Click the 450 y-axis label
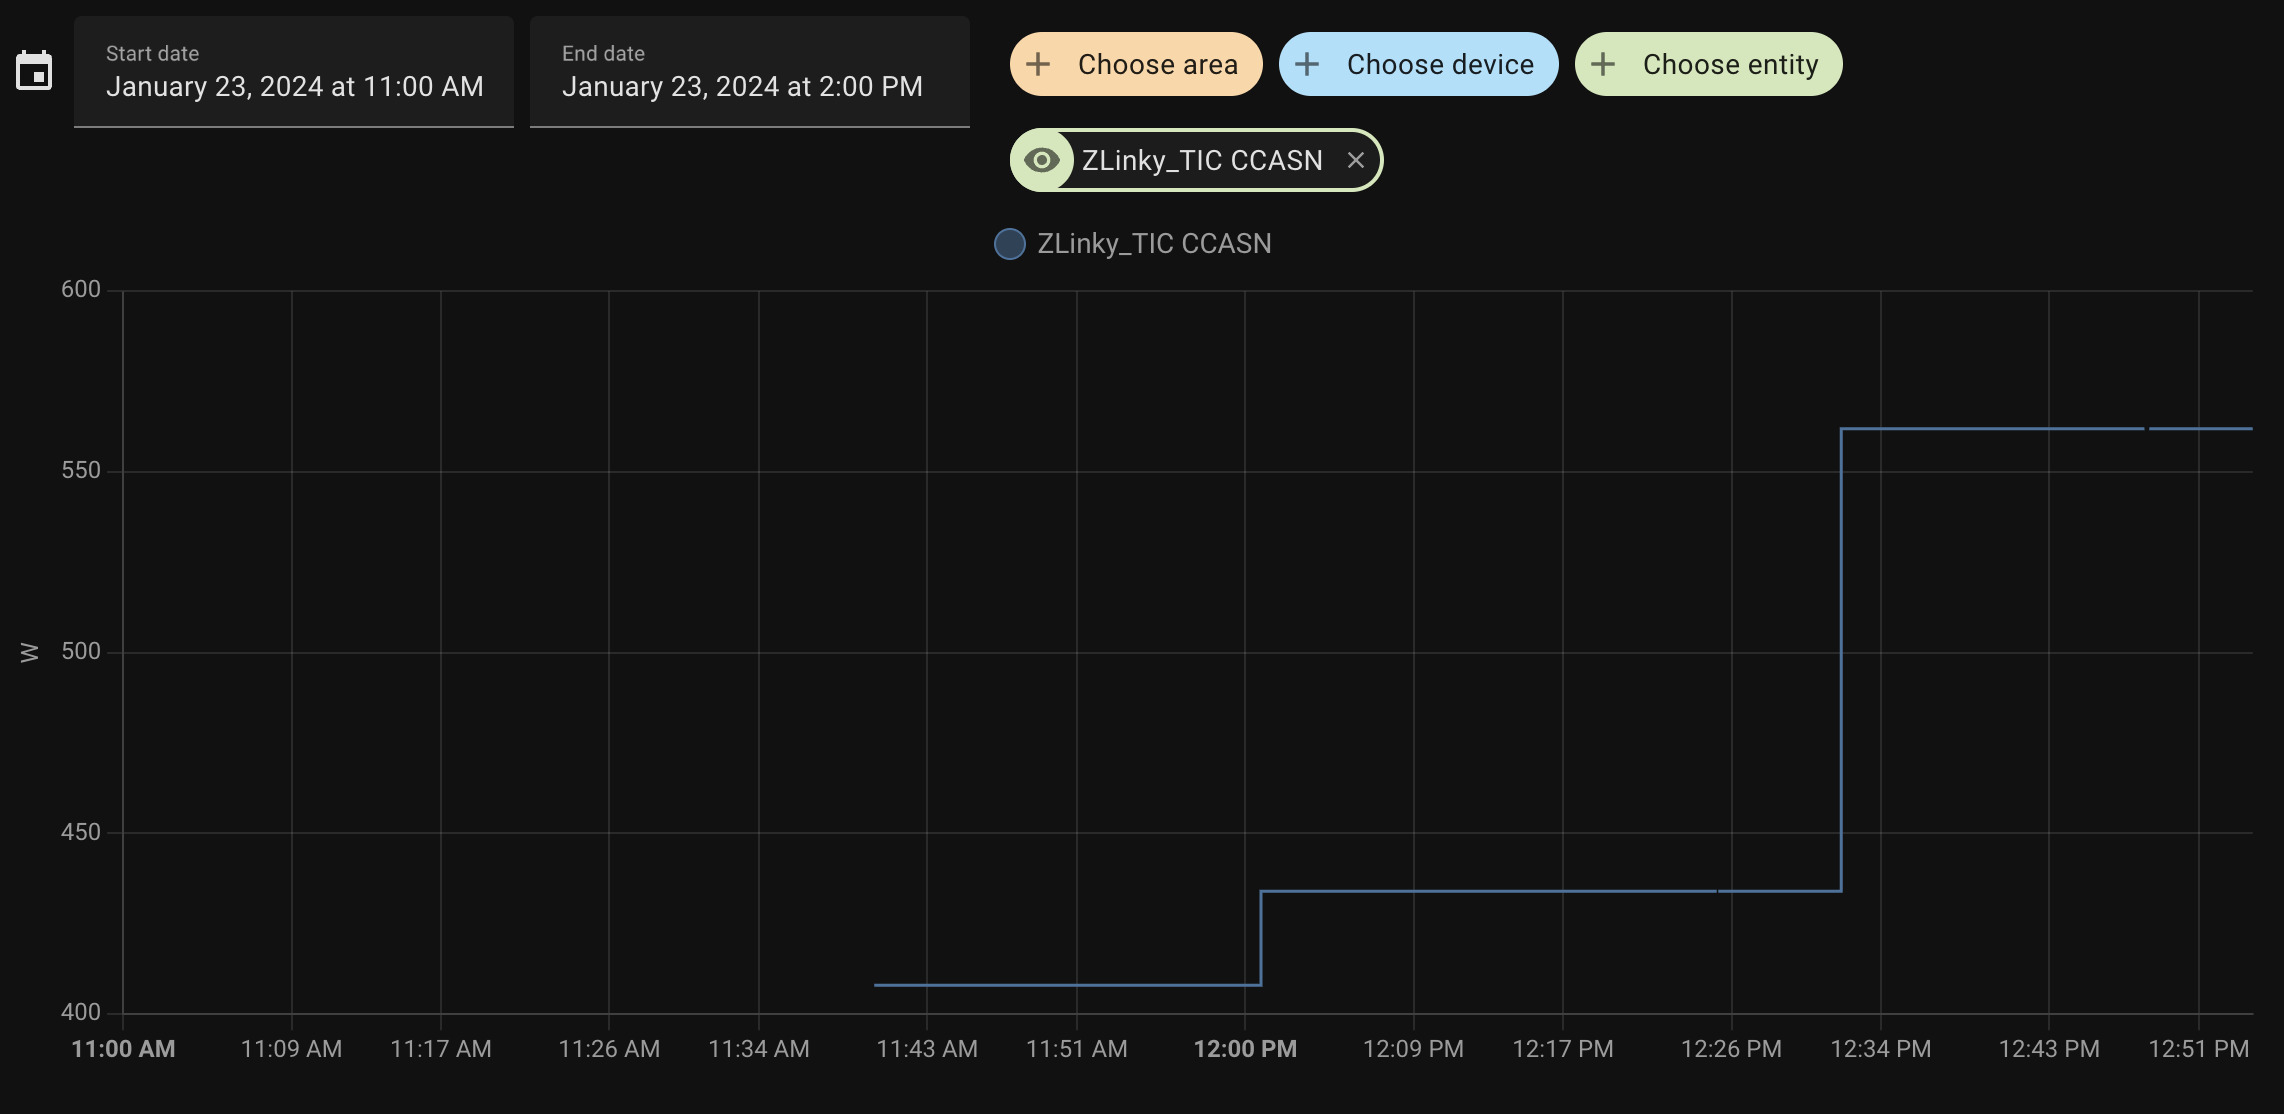The width and height of the screenshot is (2284, 1114). click(x=81, y=832)
